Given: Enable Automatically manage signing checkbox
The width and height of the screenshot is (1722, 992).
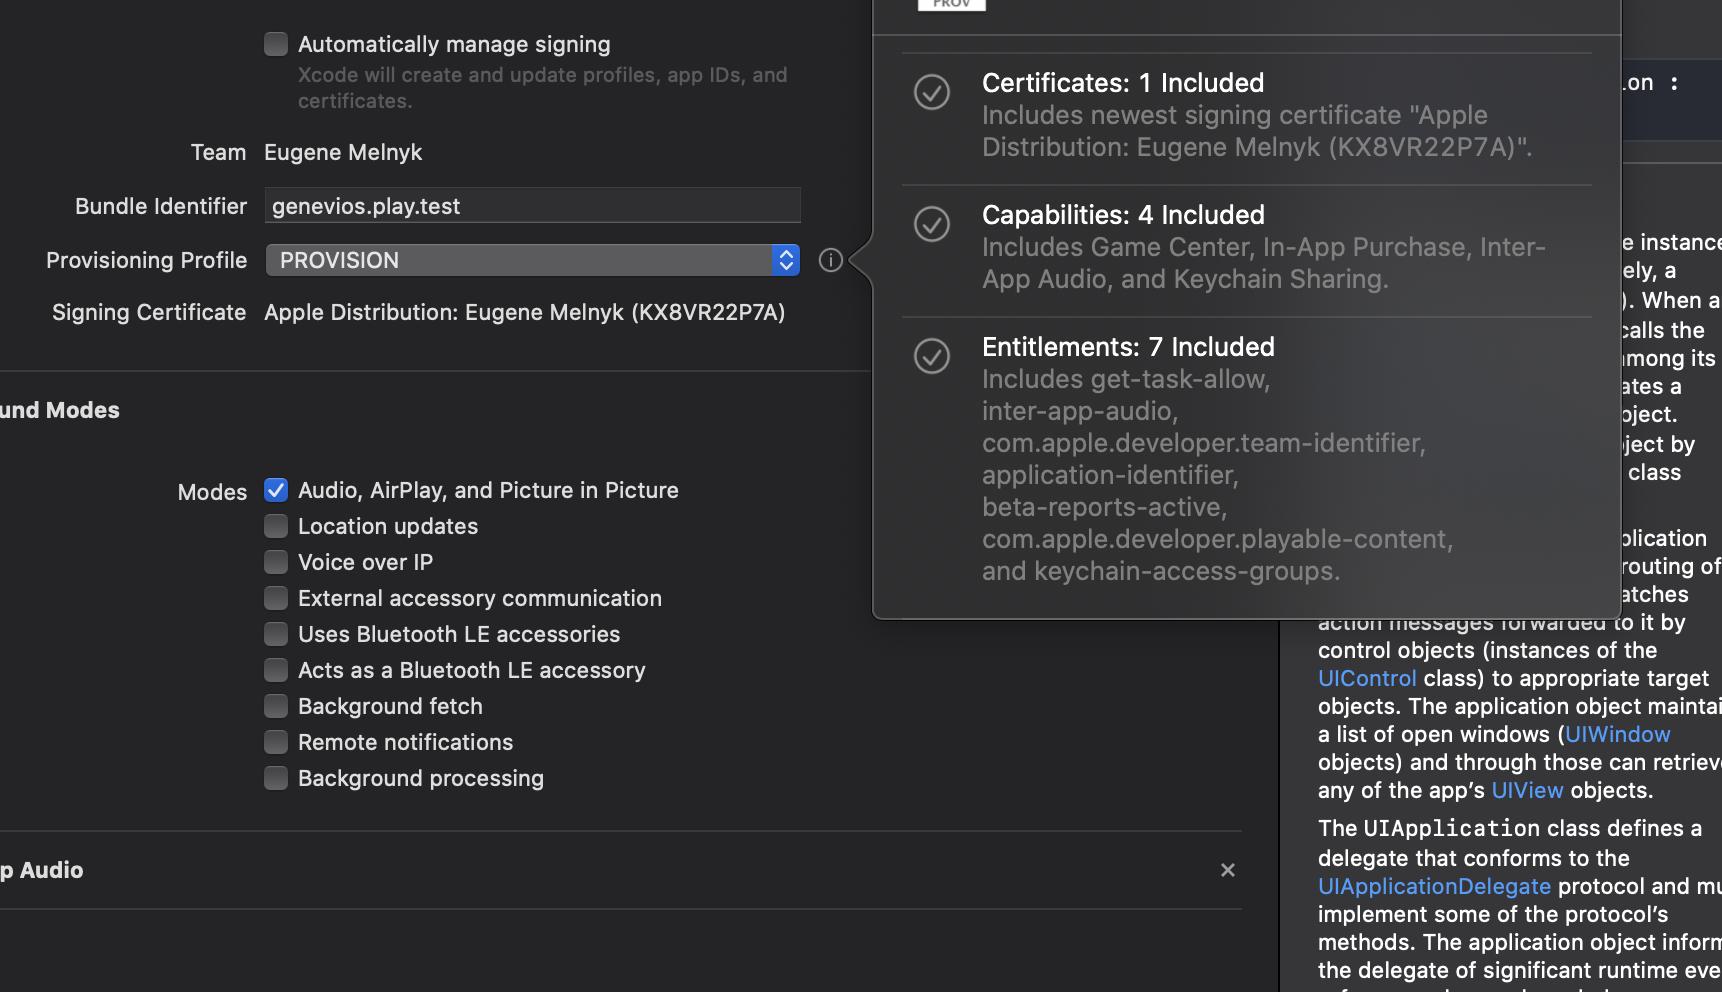Looking at the screenshot, I should click(x=276, y=44).
